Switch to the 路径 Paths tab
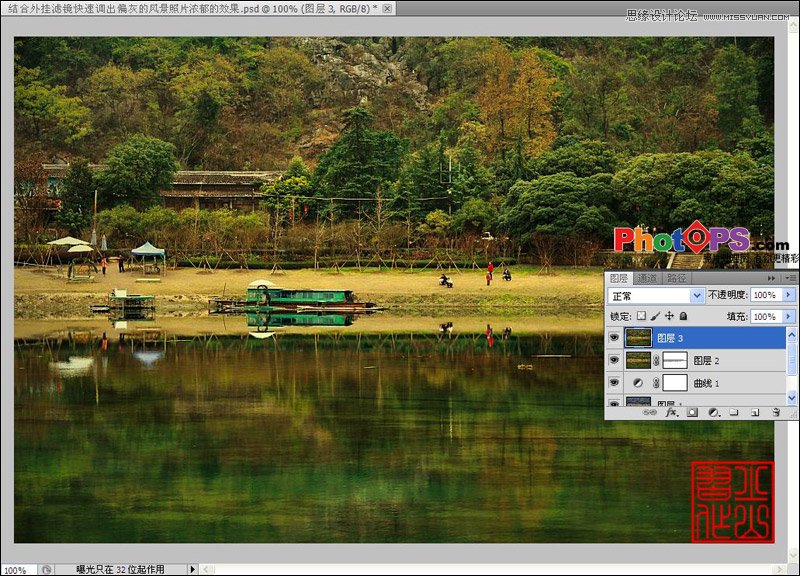The height and width of the screenshot is (576, 800). 675,277
